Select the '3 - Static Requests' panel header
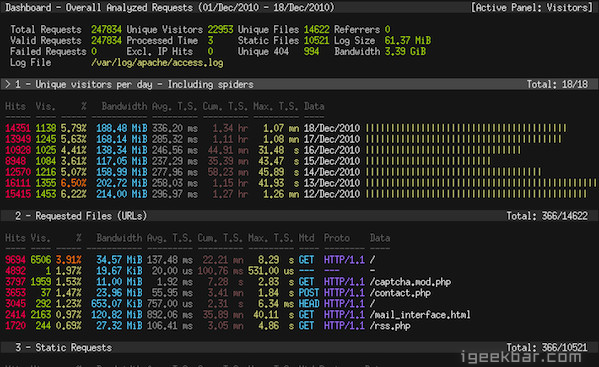The image size is (599, 367). click(300, 347)
